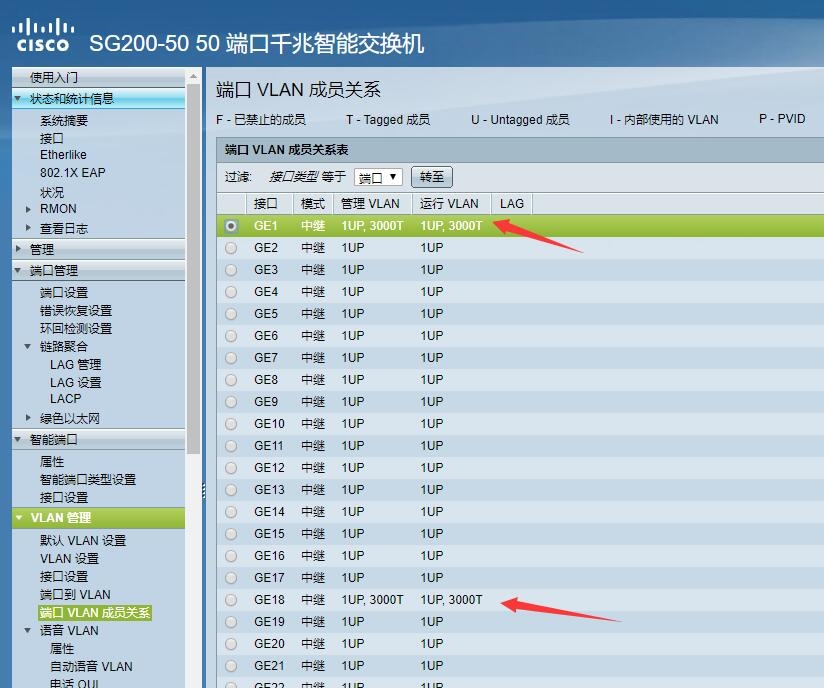The image size is (824, 688).
Task: Click the 转至 button
Action: pyautogui.click(x=431, y=177)
